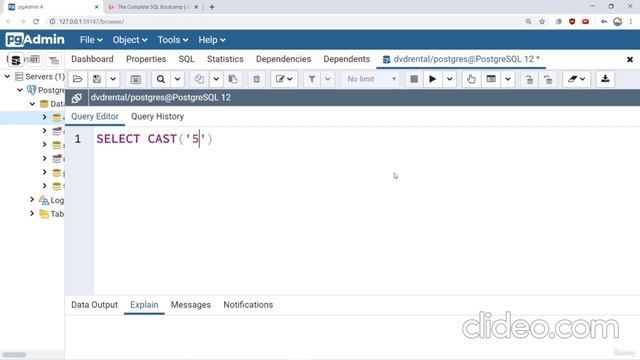Screen dimensions: 640x360
Task: Collapse the PostgreSQL server tree node
Action: tap(20, 90)
